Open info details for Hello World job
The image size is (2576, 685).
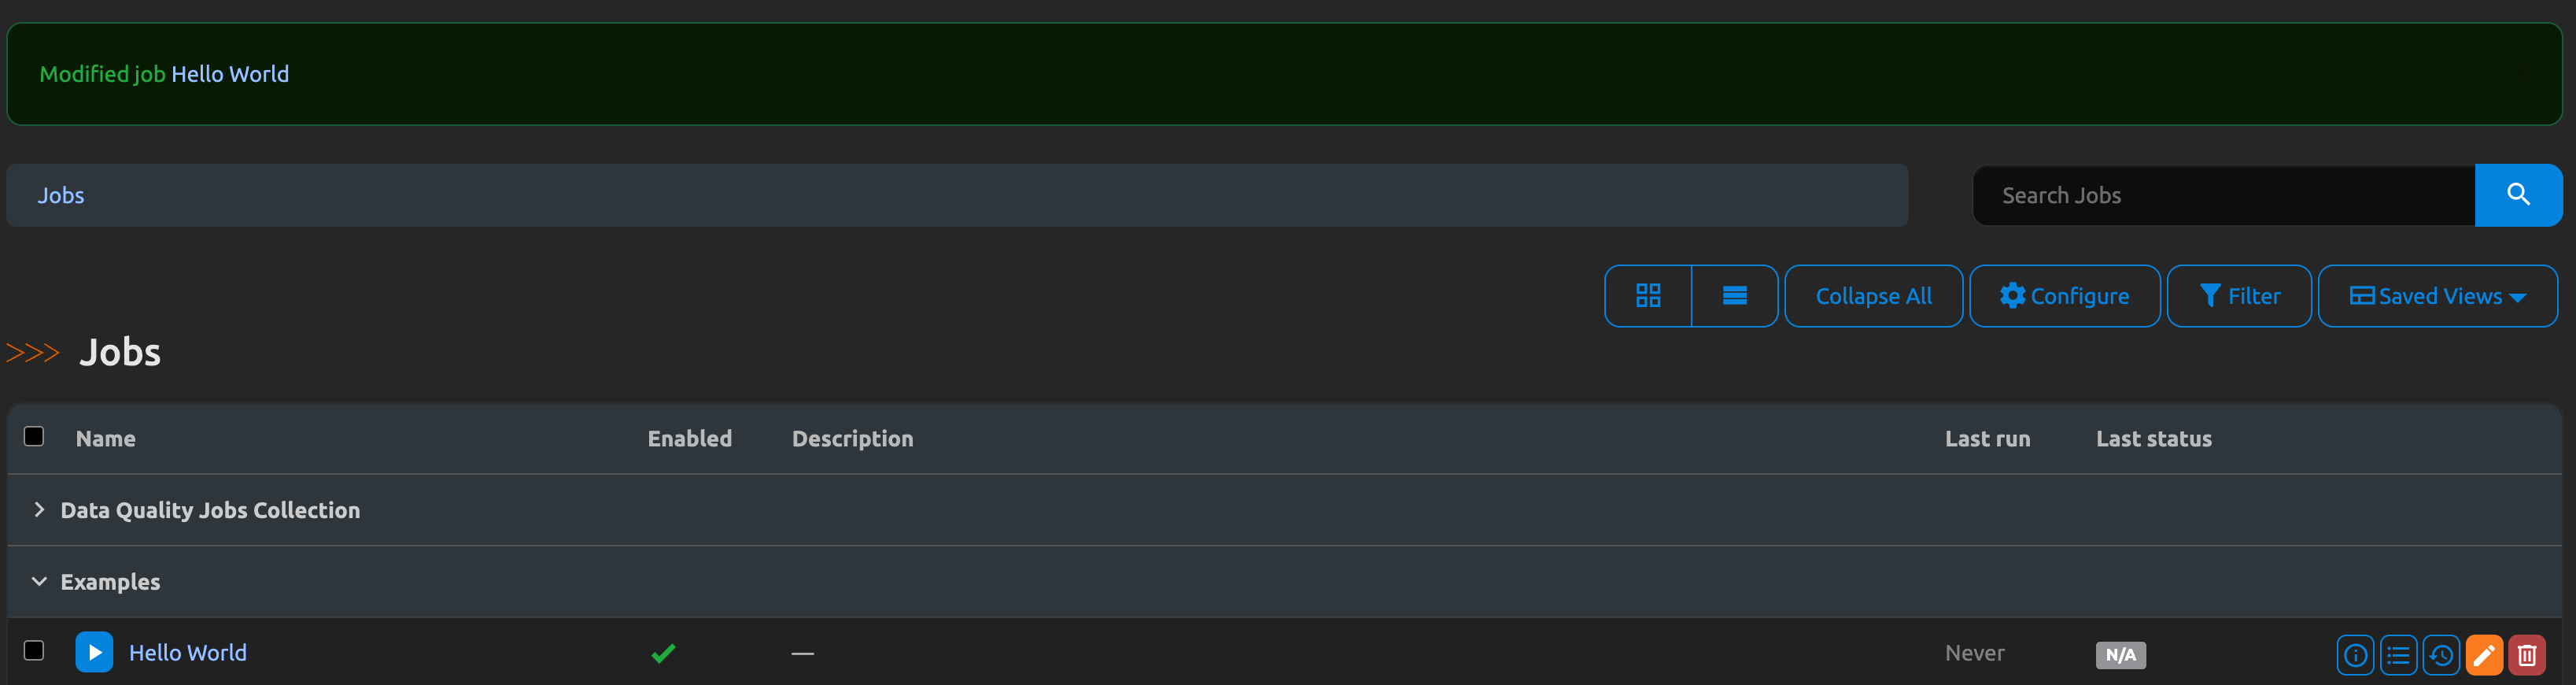[2356, 655]
